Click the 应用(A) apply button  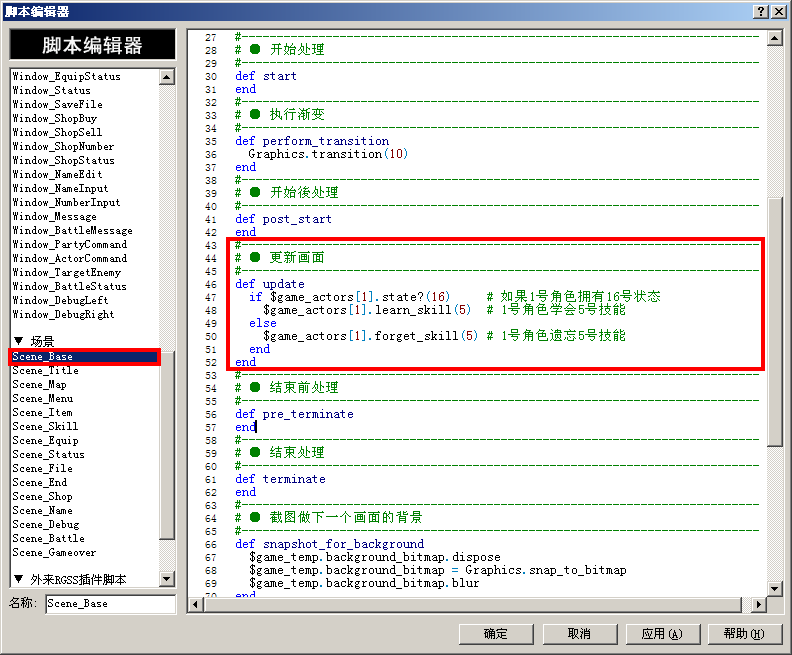[x=662, y=633]
